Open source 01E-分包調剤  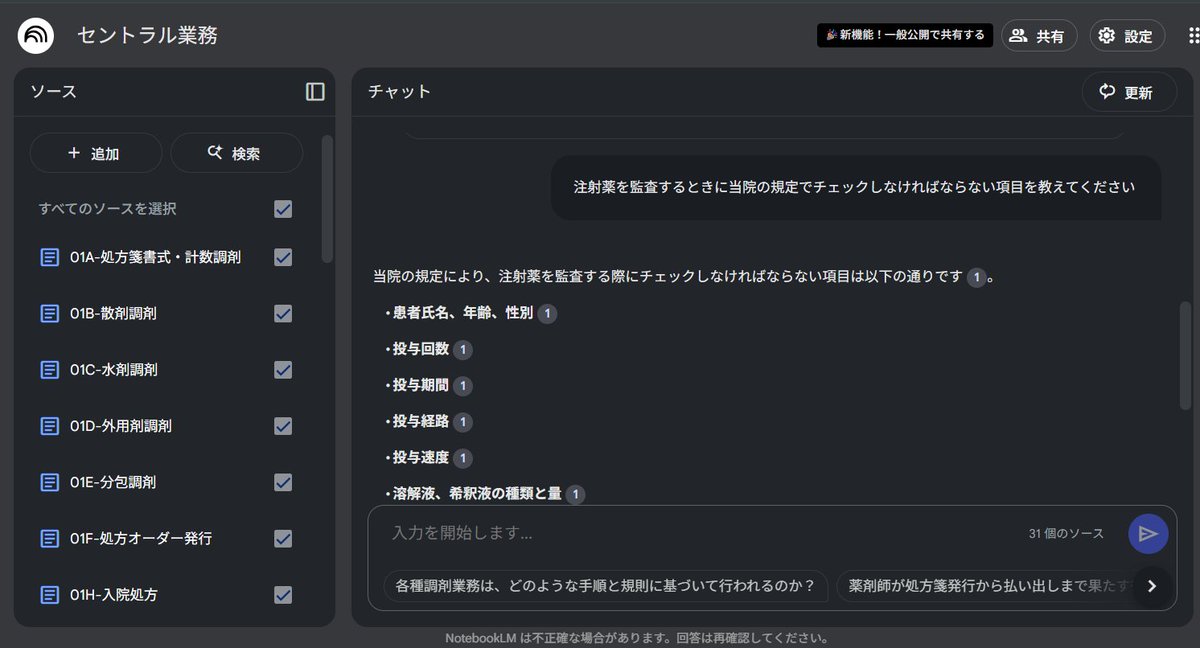[113, 482]
